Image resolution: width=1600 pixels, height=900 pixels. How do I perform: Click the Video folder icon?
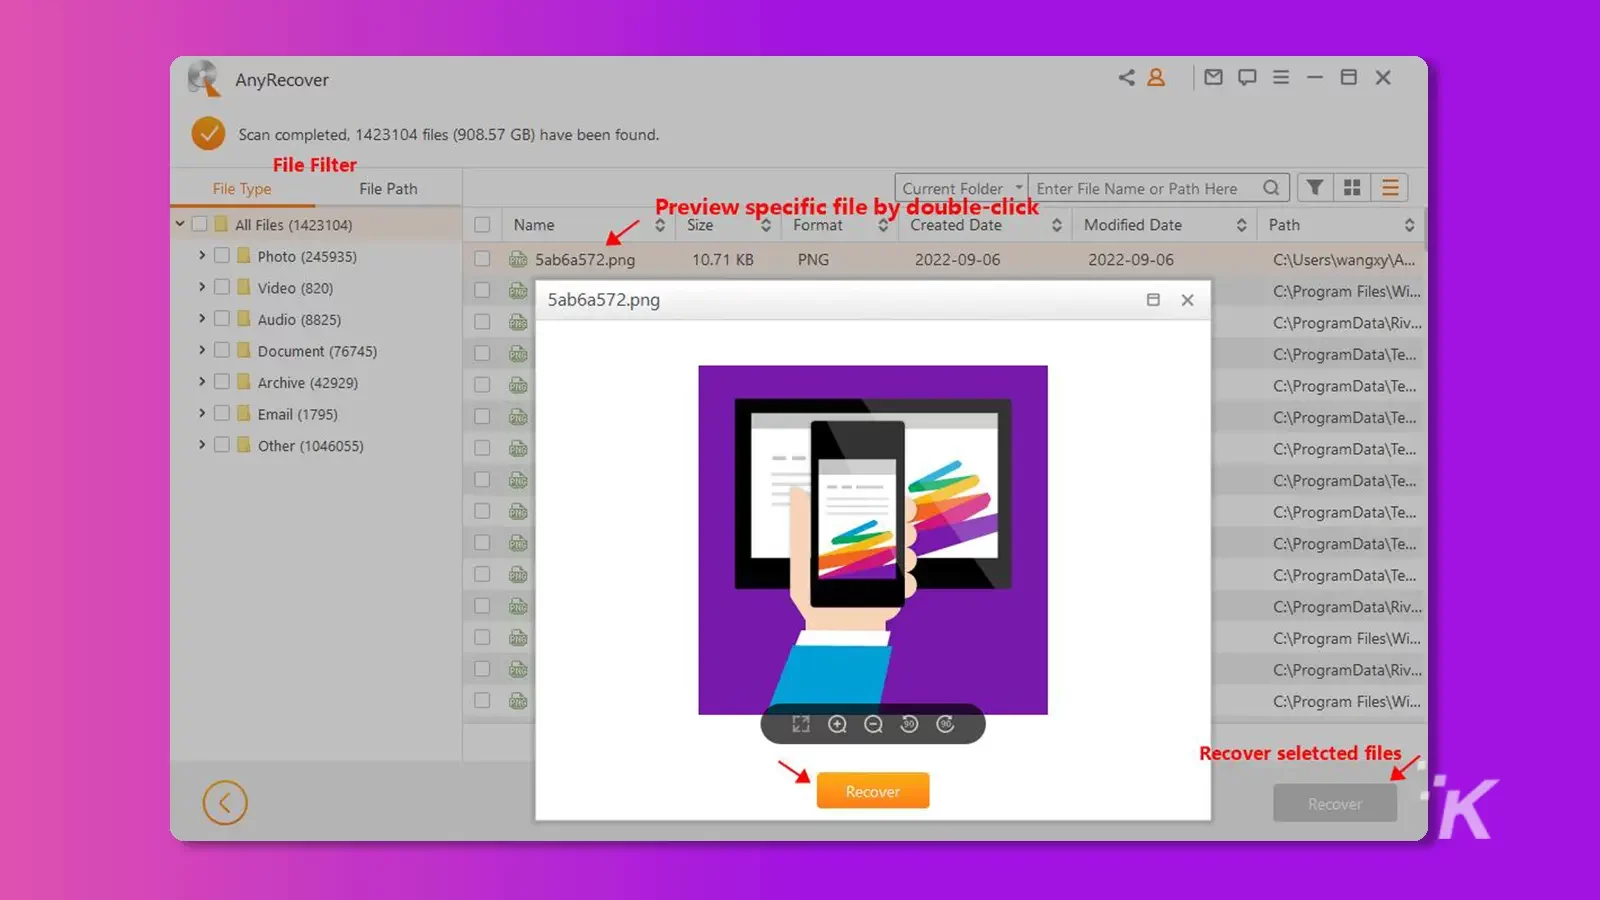[243, 287]
